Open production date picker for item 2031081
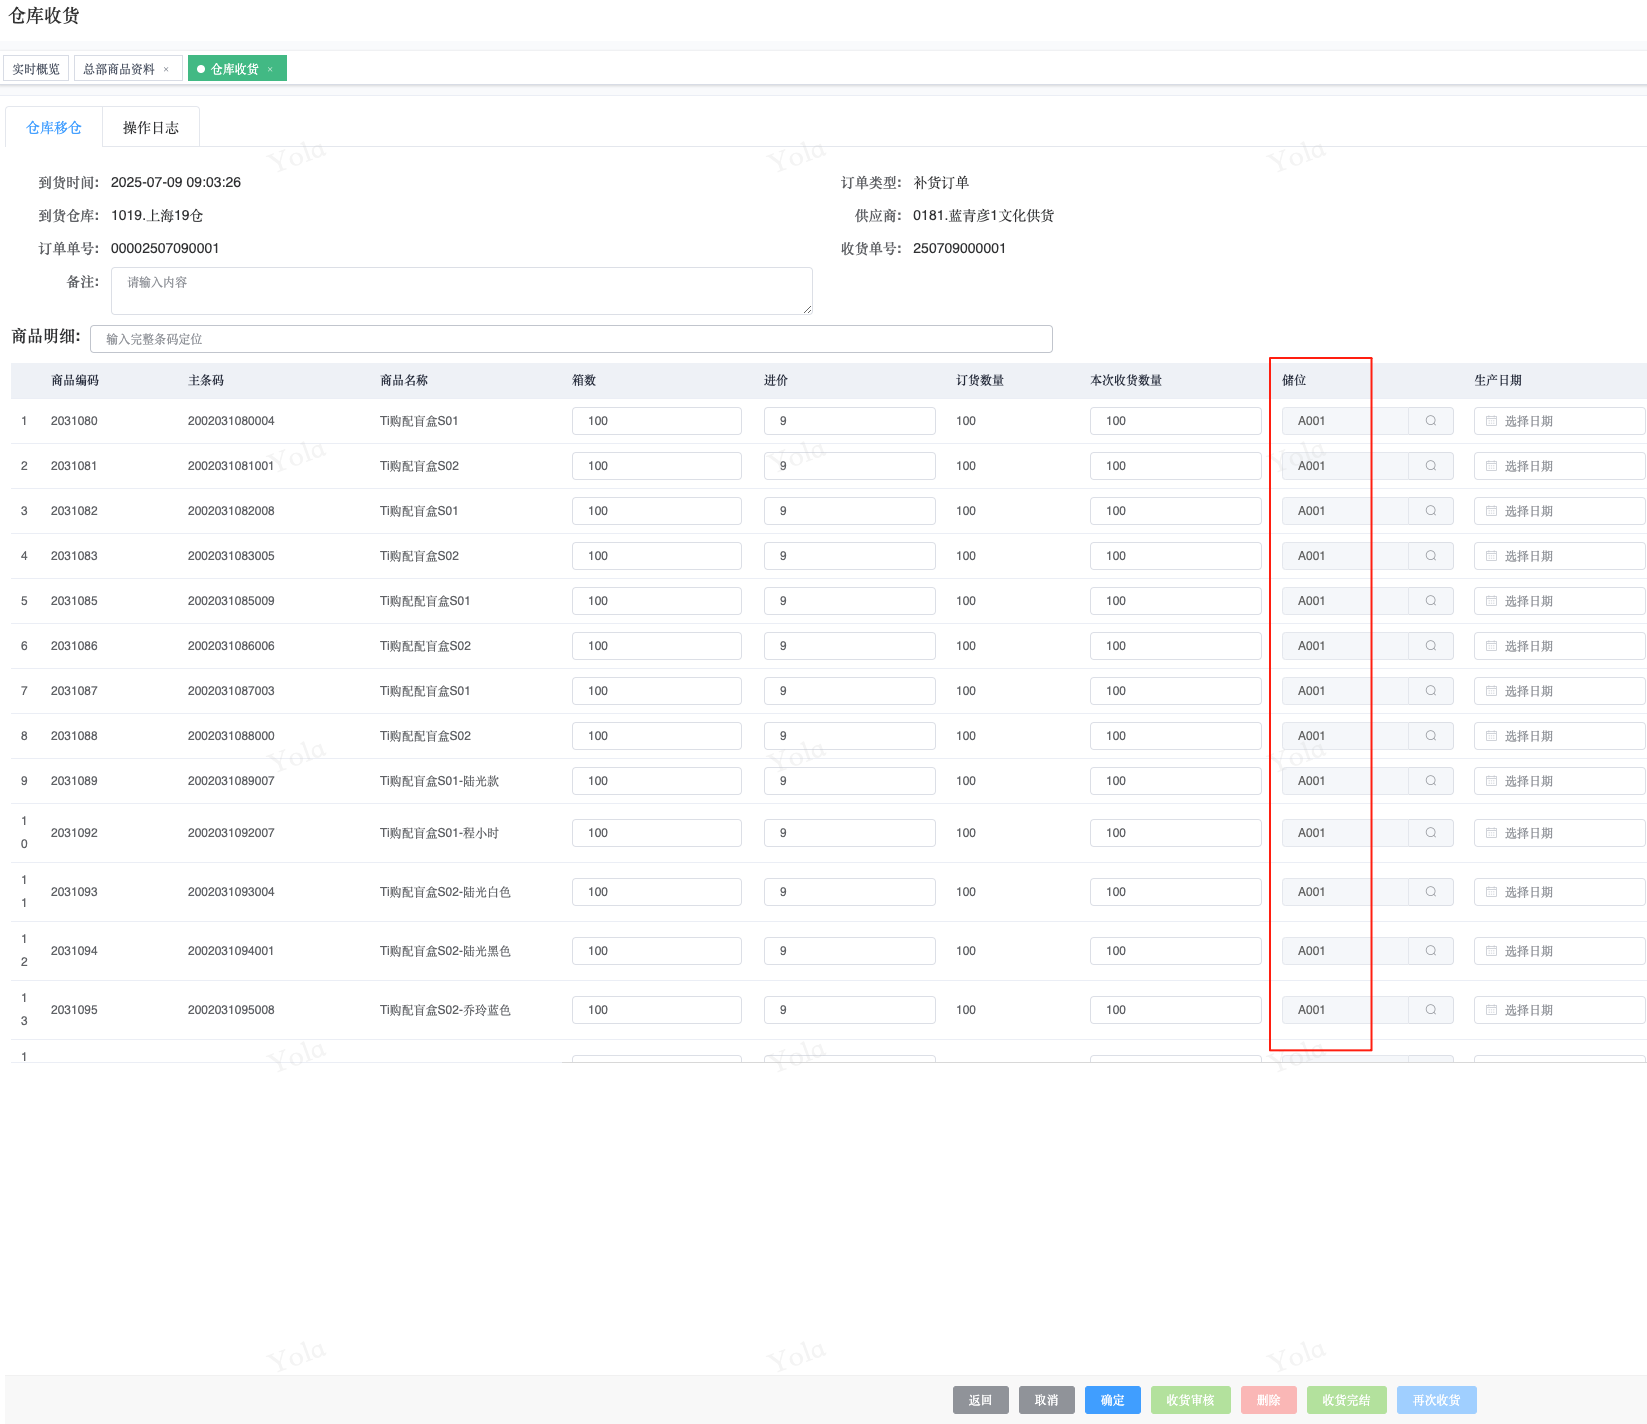This screenshot has height=1424, width=1647. [x=1558, y=466]
